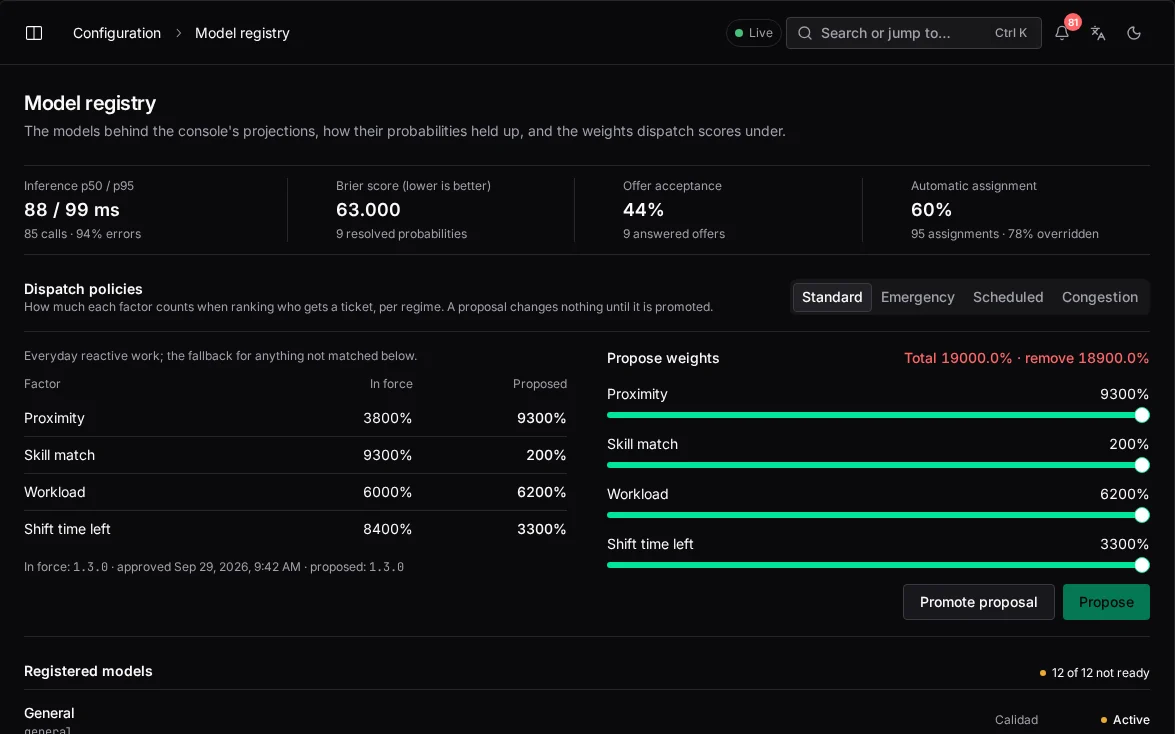Click the Active status of General model
1175x734 pixels.
point(1125,720)
